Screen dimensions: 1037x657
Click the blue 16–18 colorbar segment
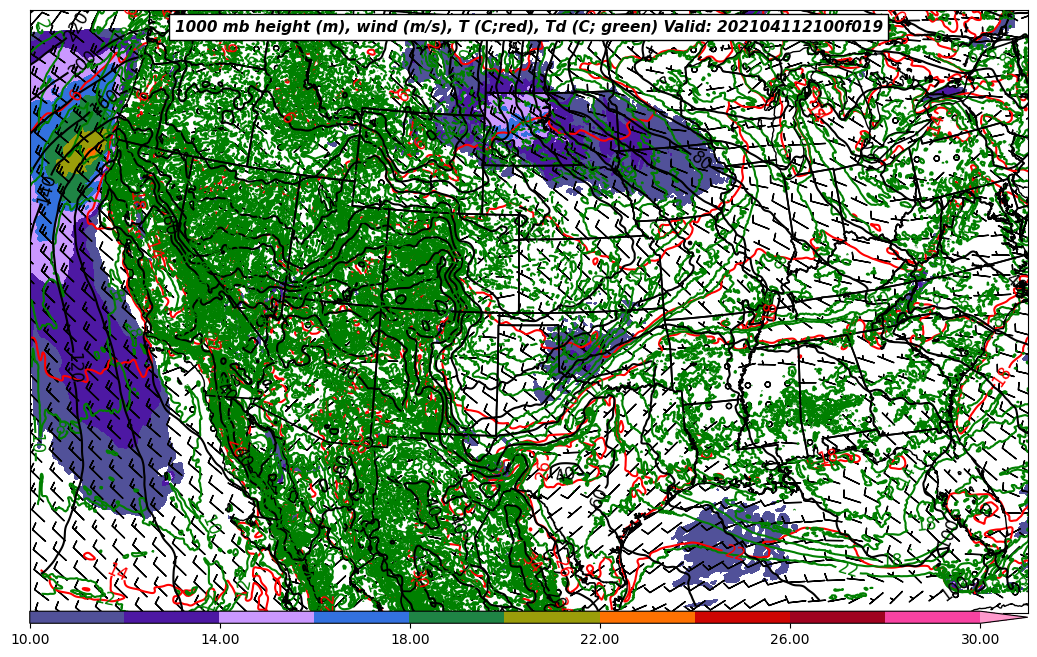[362, 617]
